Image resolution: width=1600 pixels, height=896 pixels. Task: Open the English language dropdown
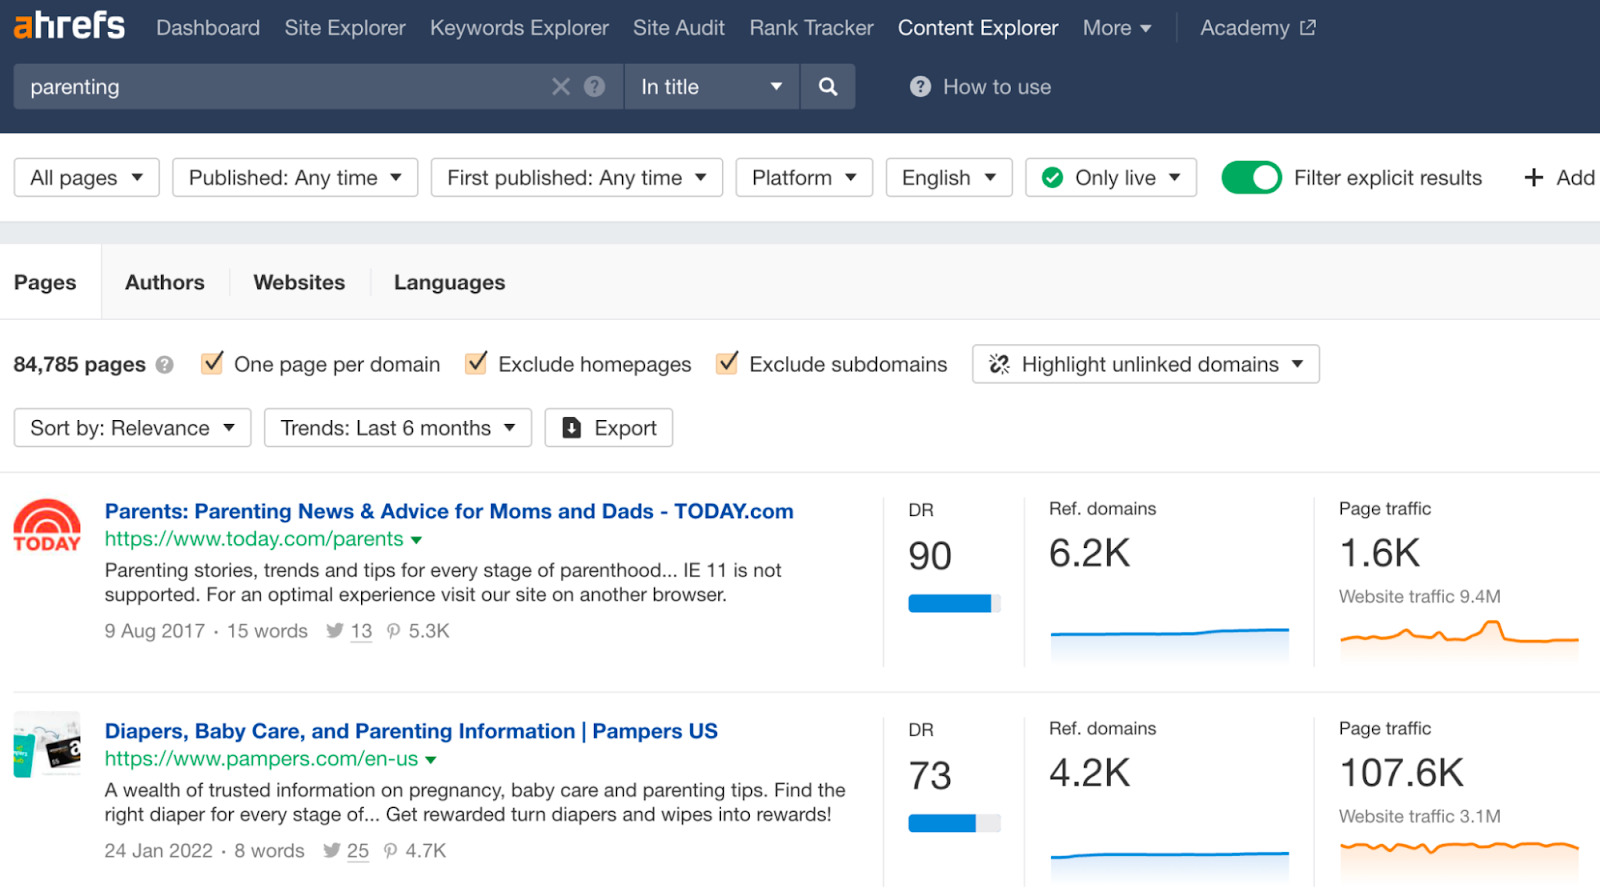949,178
